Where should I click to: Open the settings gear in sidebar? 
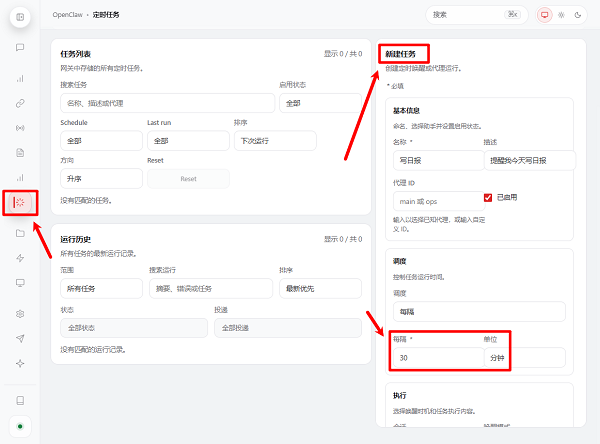20,313
